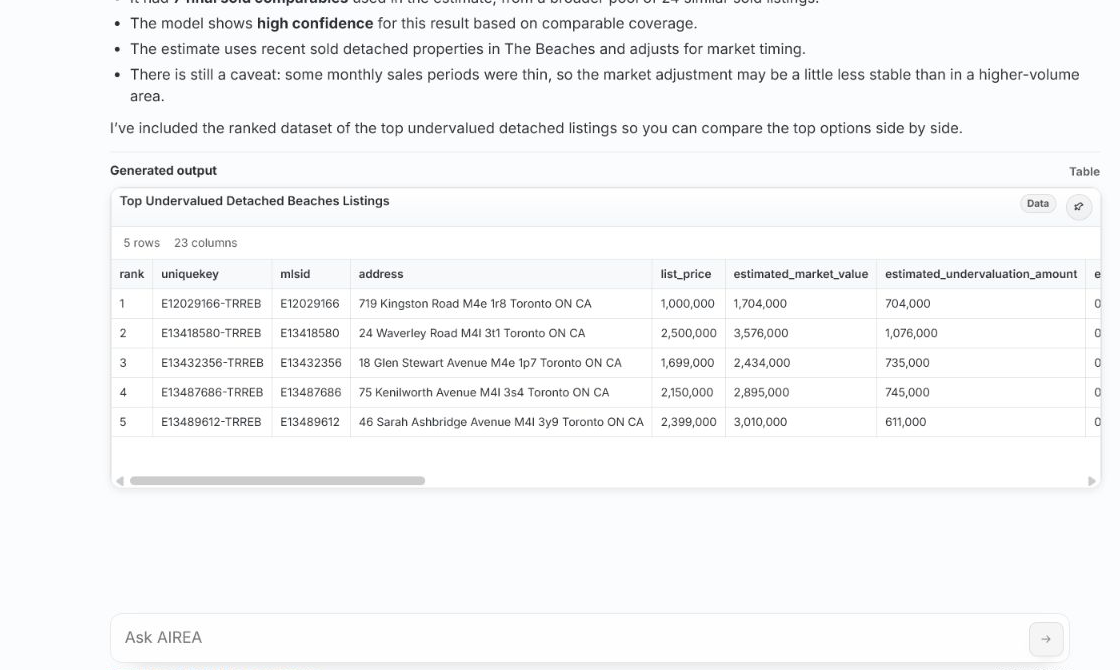Click estimated market value 2,895,000
Image resolution: width=1120 pixels, height=670 pixels.
tap(801, 392)
